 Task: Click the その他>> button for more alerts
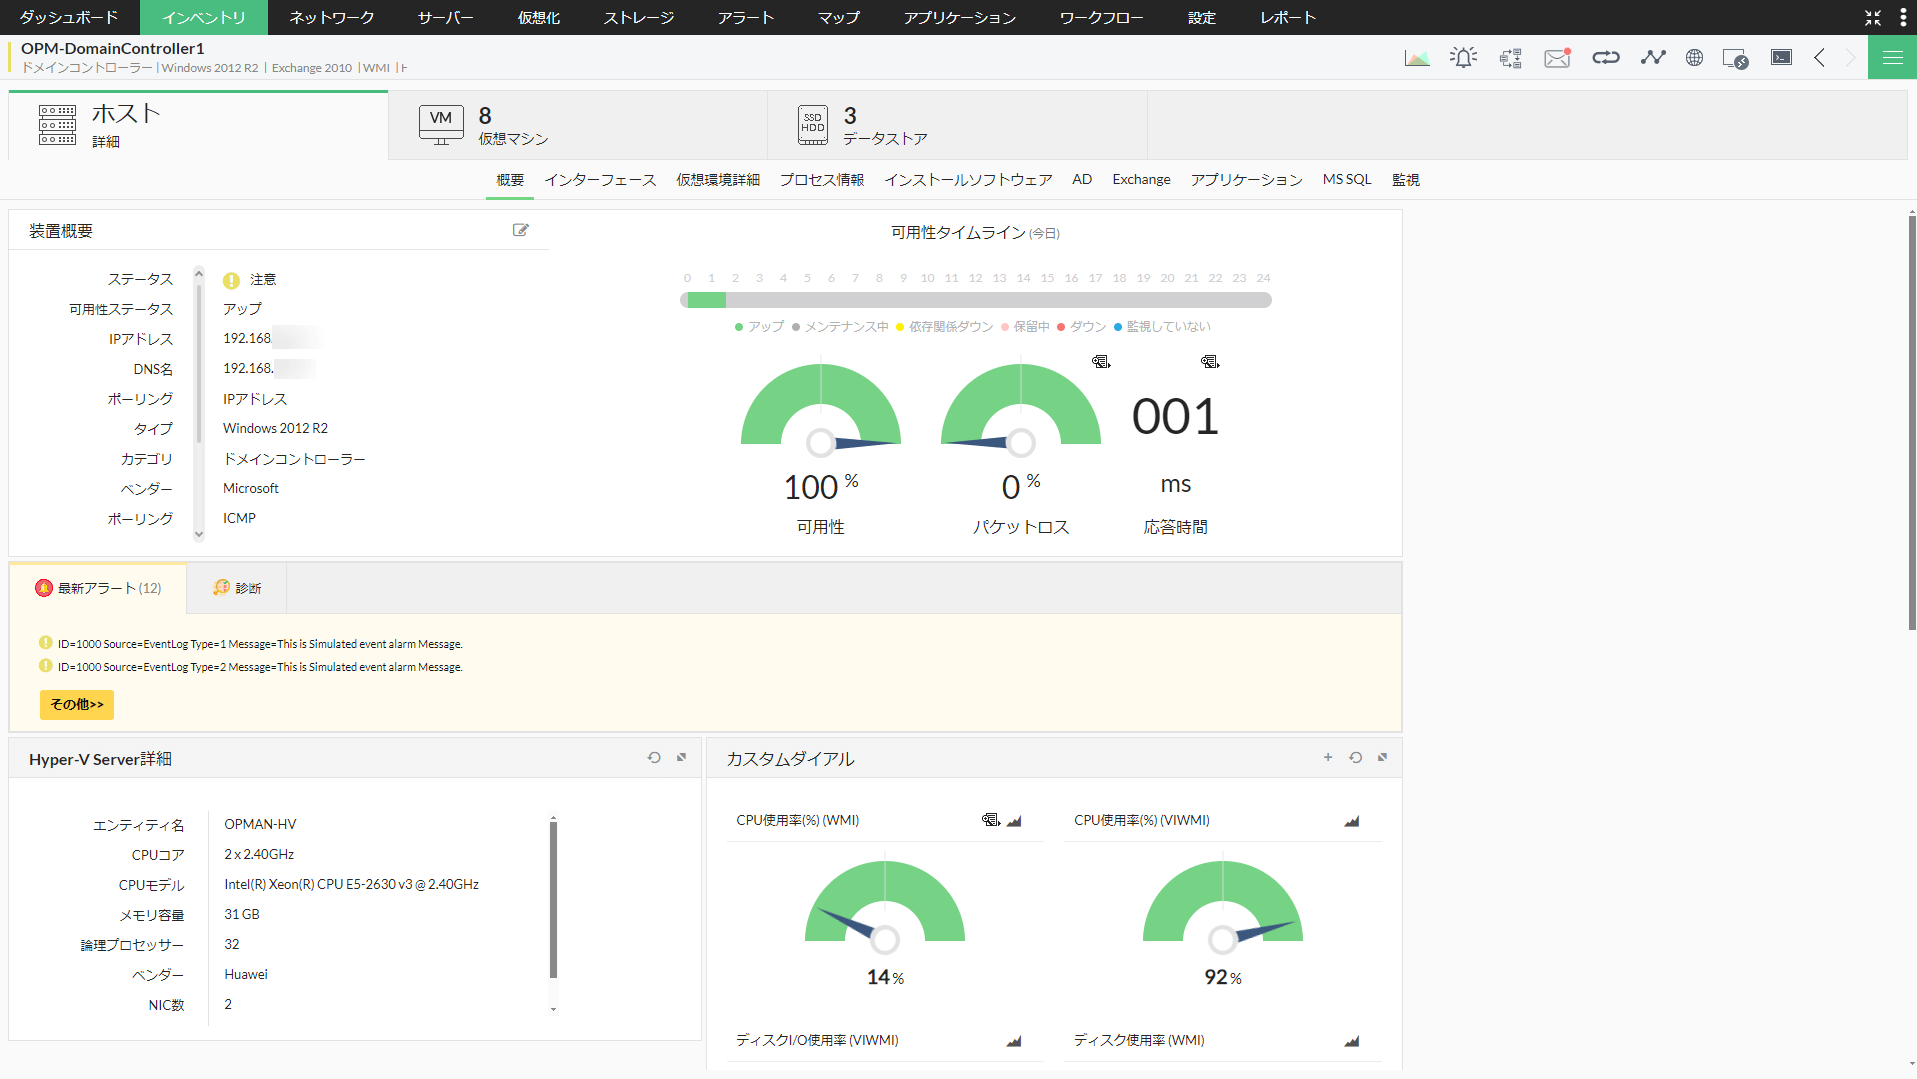tap(77, 705)
